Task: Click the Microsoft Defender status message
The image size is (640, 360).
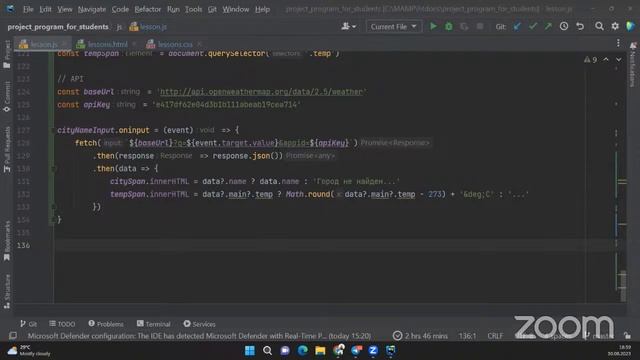Action: click(x=199, y=336)
